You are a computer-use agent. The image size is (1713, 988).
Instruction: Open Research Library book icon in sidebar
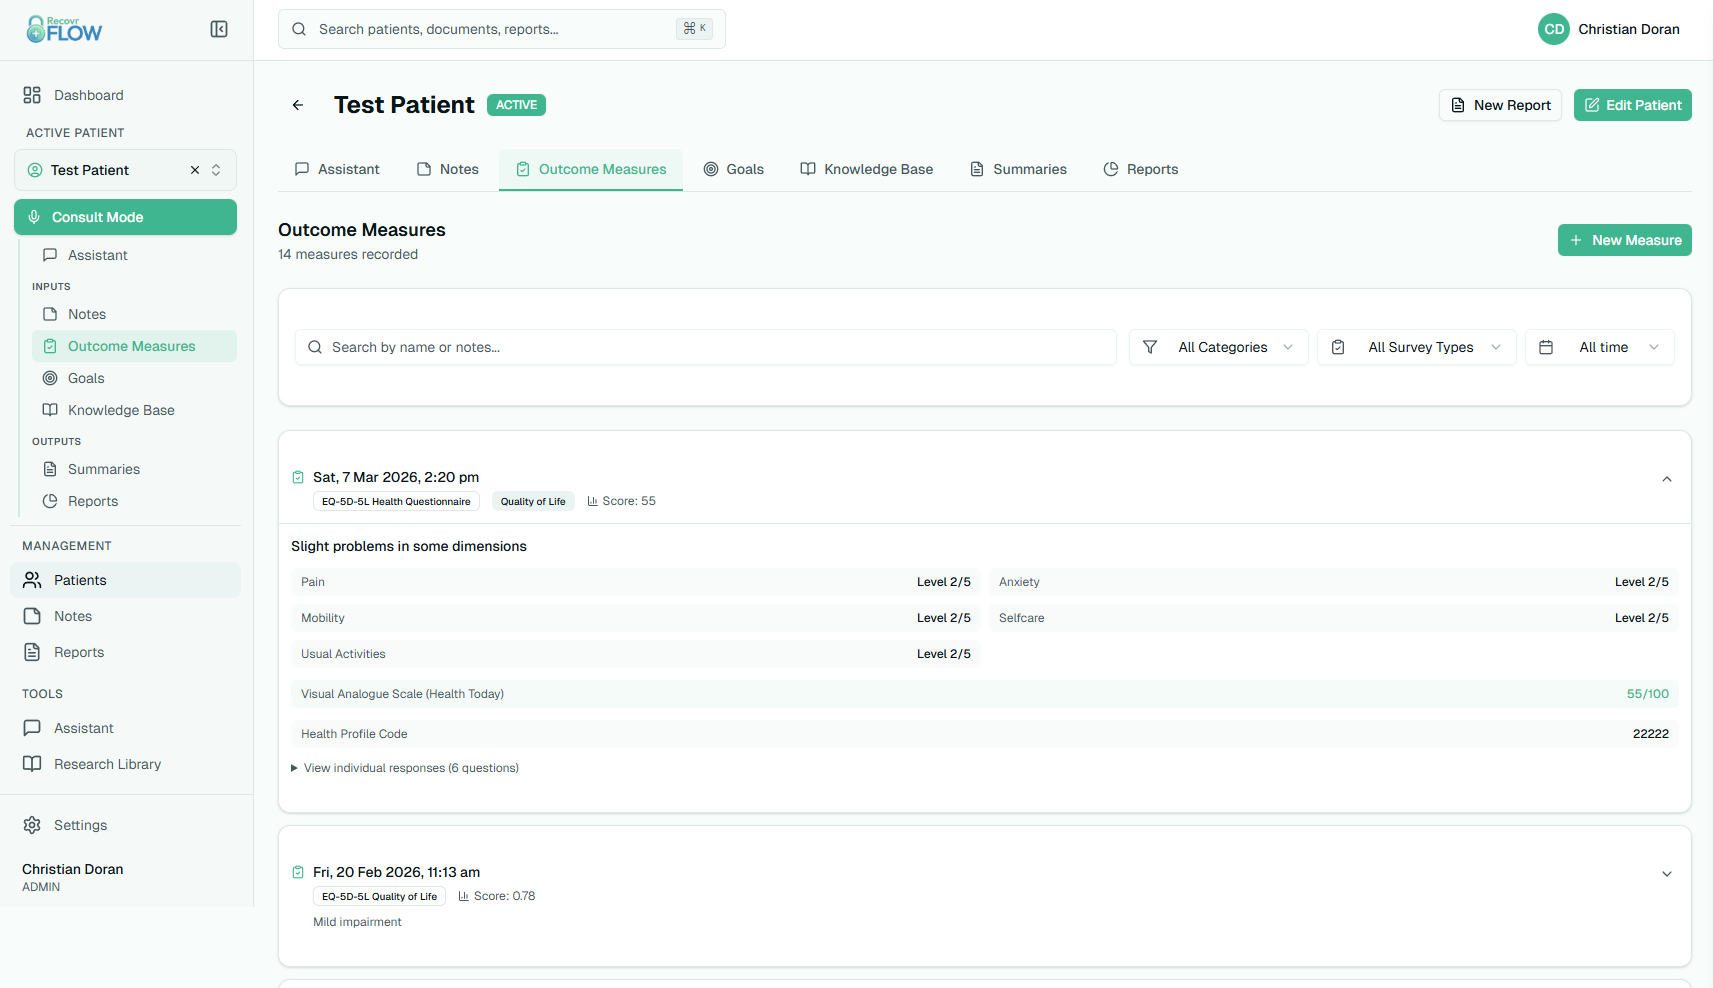pos(32,764)
